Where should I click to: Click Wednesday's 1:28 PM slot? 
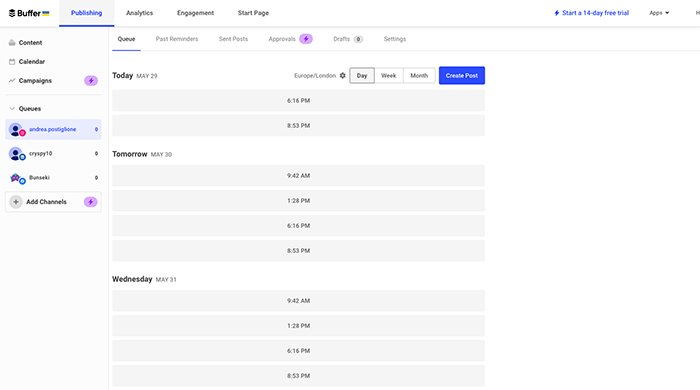(298, 325)
